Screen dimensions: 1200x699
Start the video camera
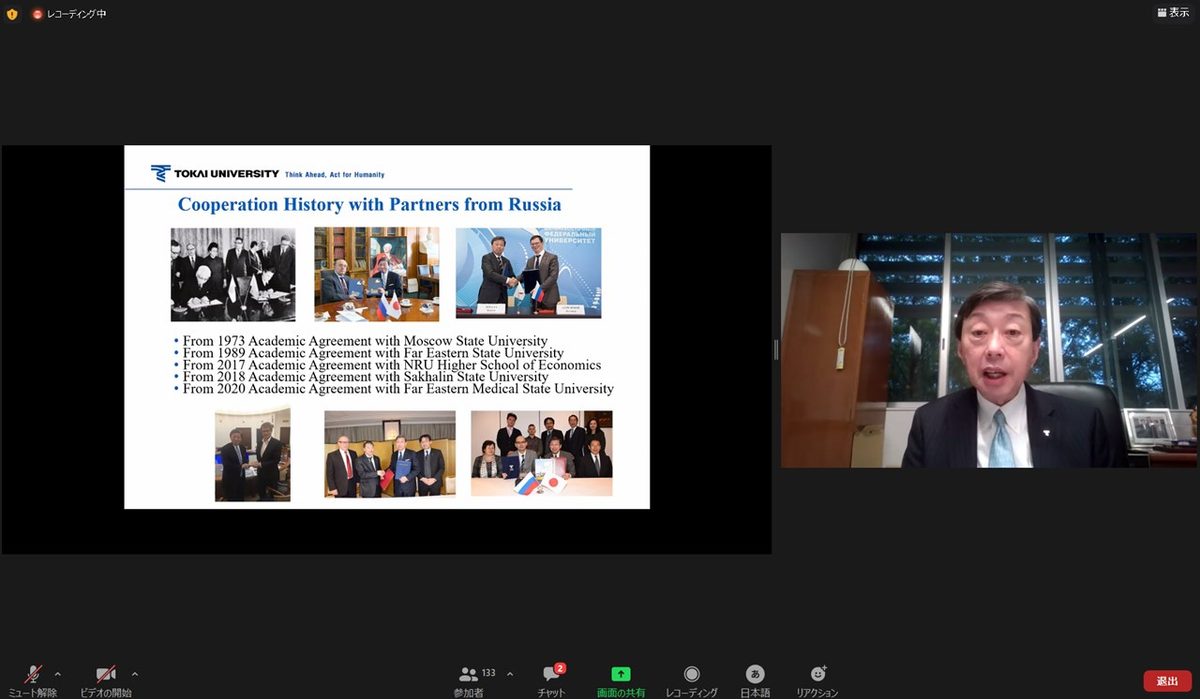tap(106, 680)
